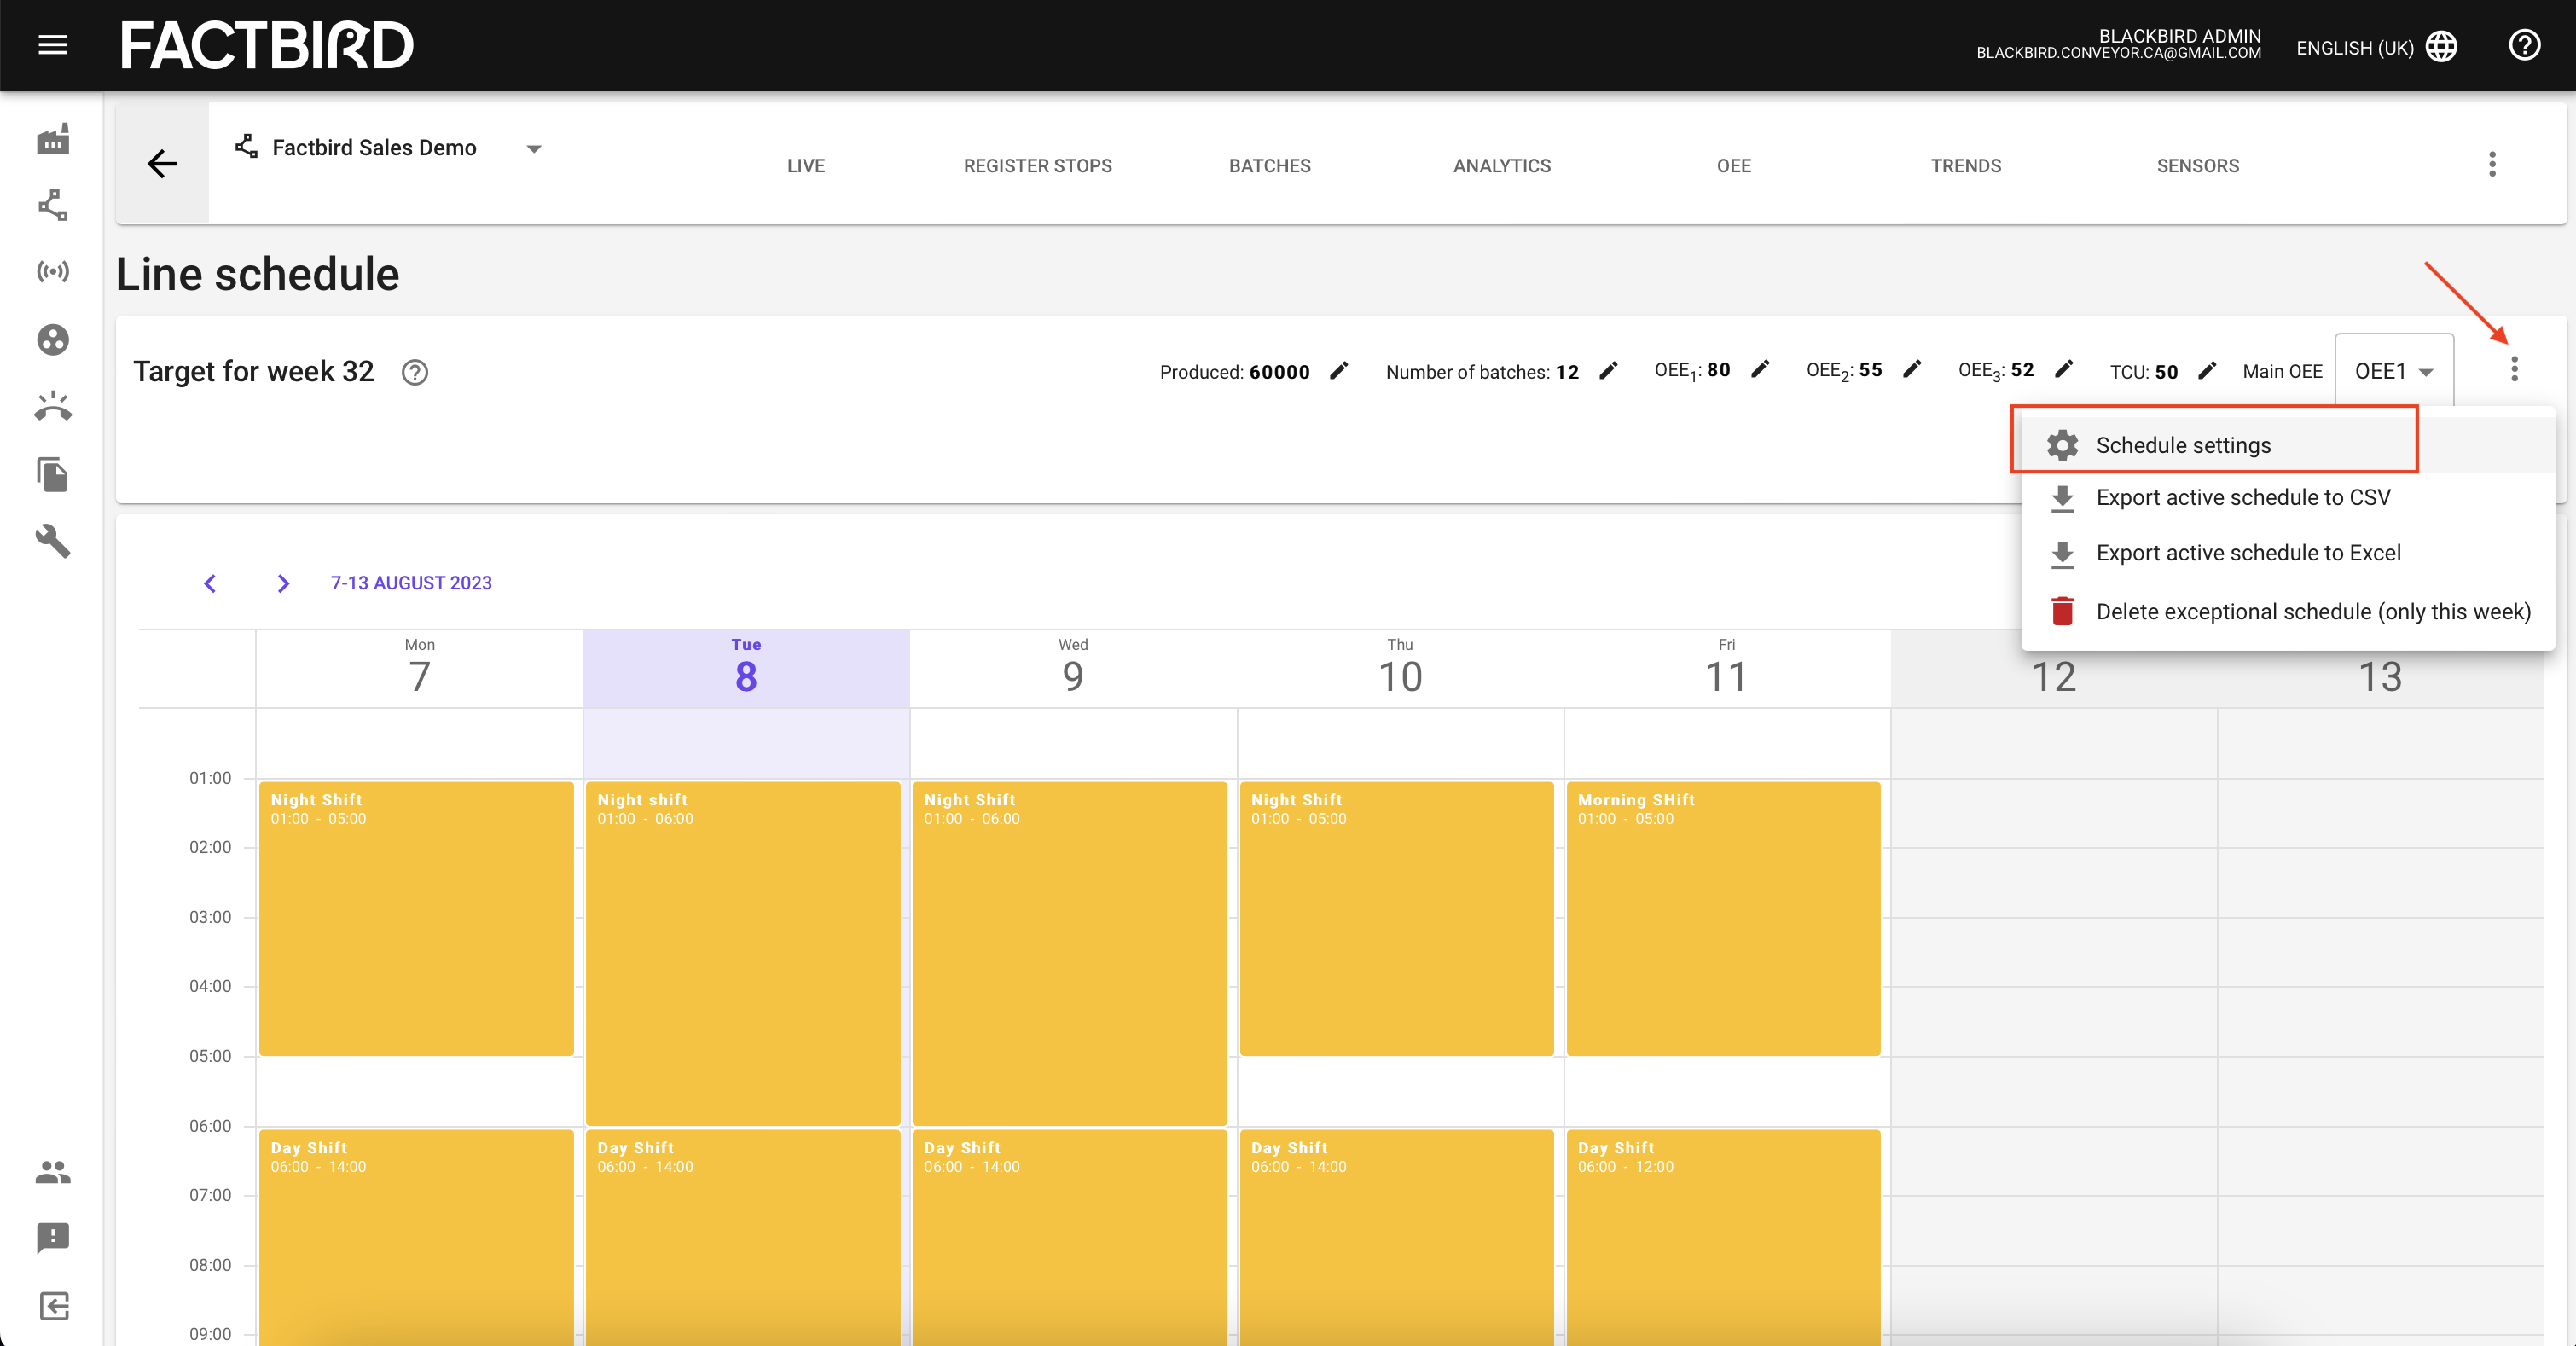The width and height of the screenshot is (2576, 1346).
Task: Edit the OEE2 target value
Action: click(x=1912, y=370)
